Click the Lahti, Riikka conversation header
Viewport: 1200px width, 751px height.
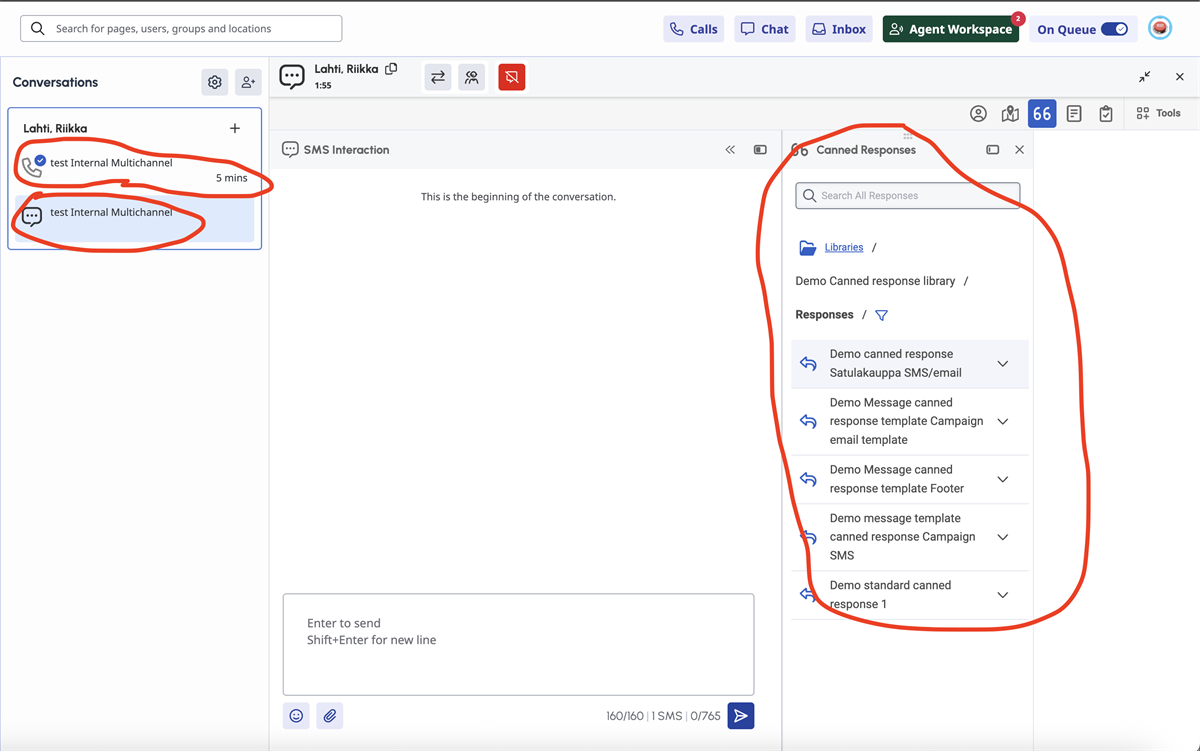(55, 128)
